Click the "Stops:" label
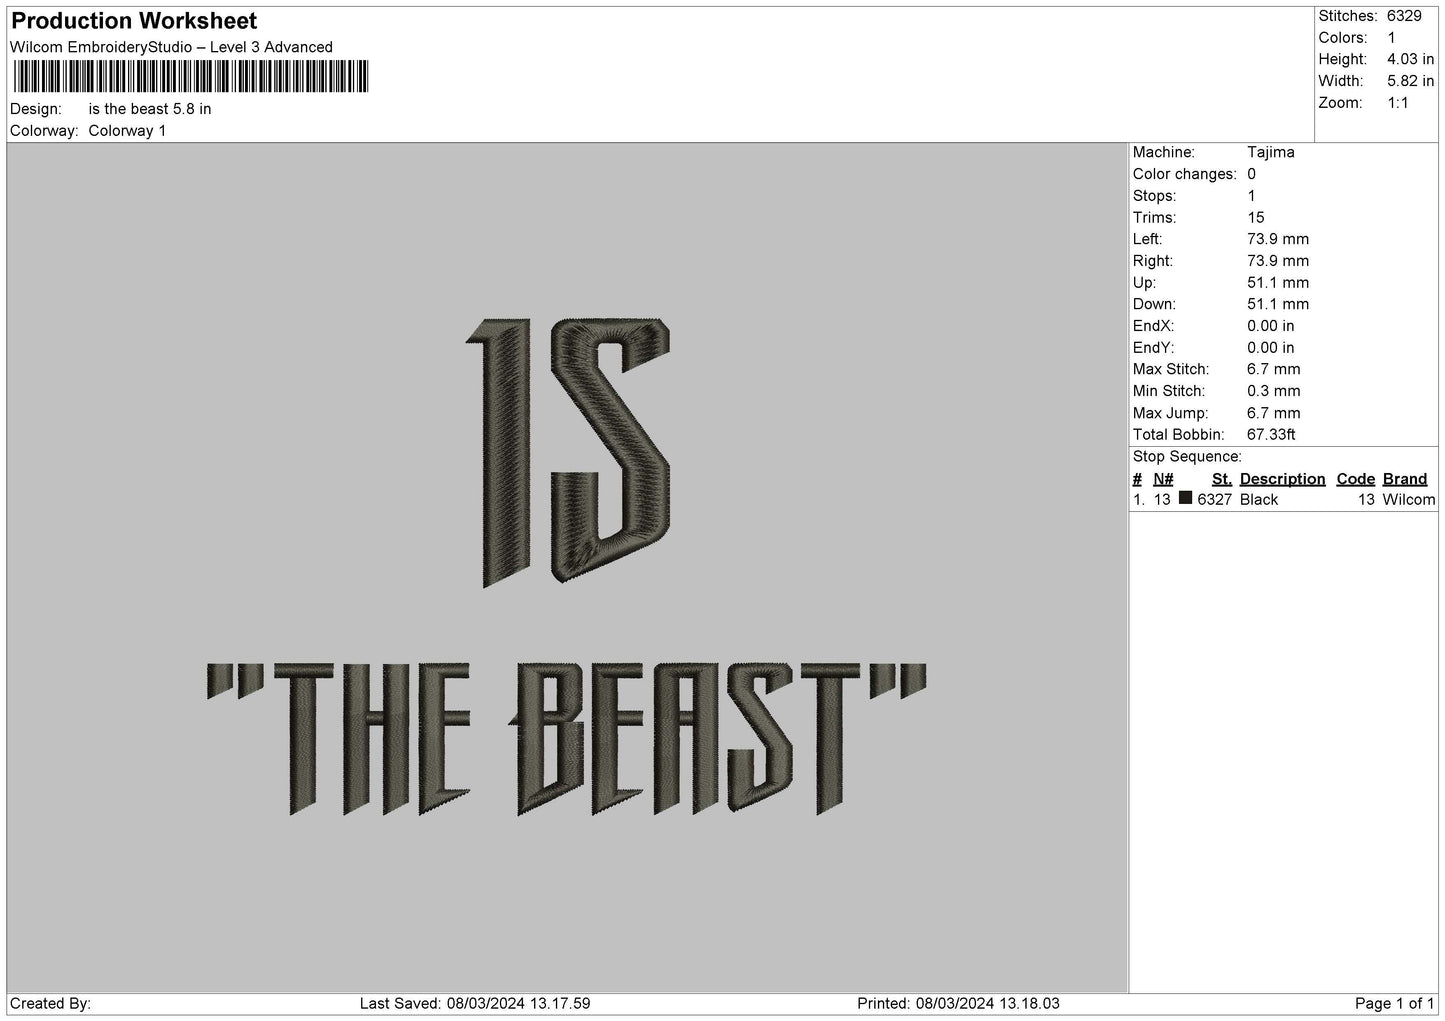This screenshot has width=1445, height=1021. [x=1154, y=196]
